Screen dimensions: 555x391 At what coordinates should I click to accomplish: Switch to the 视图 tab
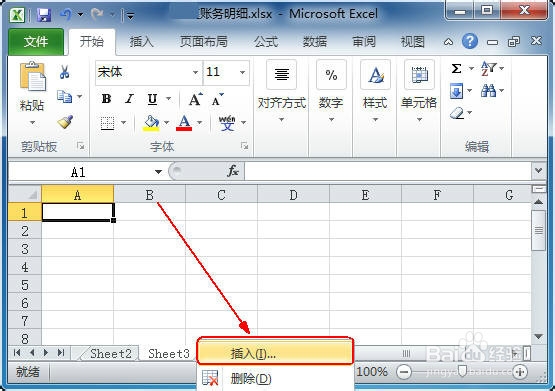coord(412,42)
